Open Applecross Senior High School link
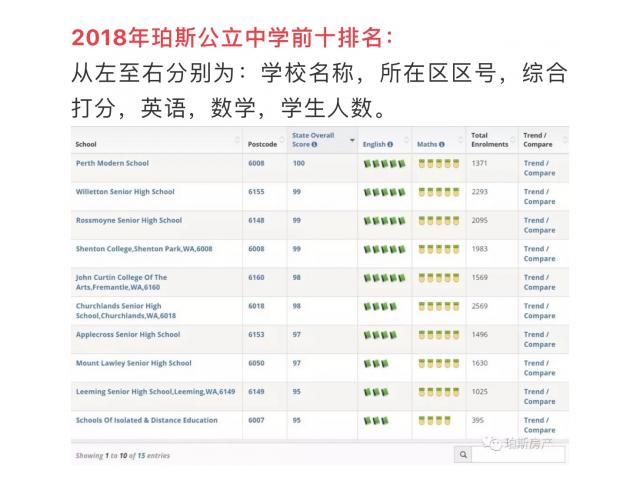 (x=128, y=335)
